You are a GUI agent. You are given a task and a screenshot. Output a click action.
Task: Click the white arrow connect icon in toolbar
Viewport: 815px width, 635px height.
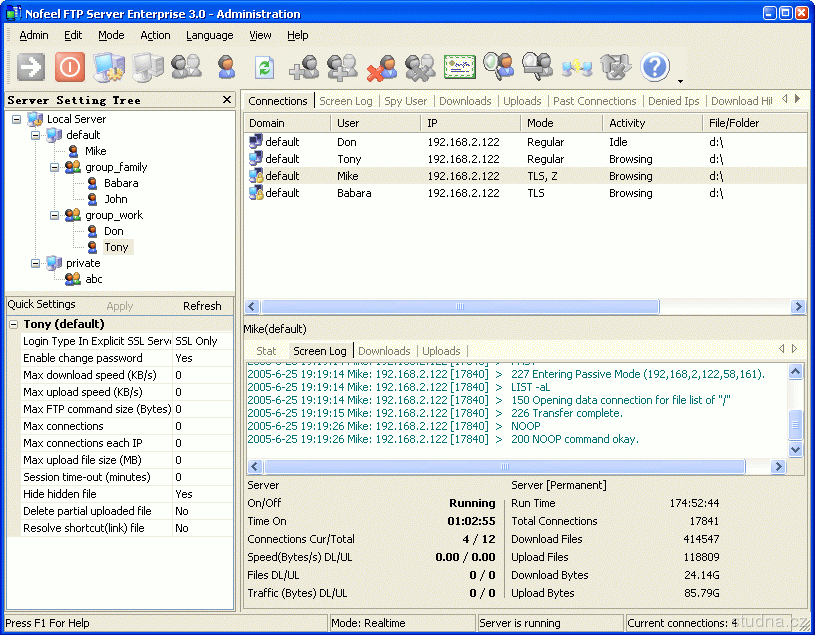[x=31, y=67]
